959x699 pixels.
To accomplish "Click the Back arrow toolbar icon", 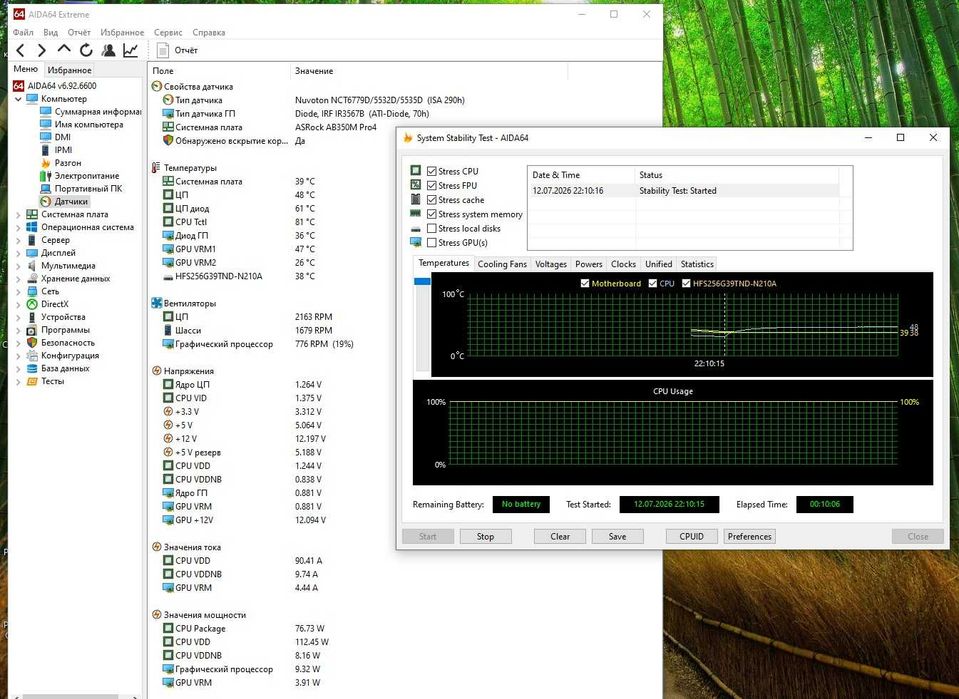I will coord(21,50).
